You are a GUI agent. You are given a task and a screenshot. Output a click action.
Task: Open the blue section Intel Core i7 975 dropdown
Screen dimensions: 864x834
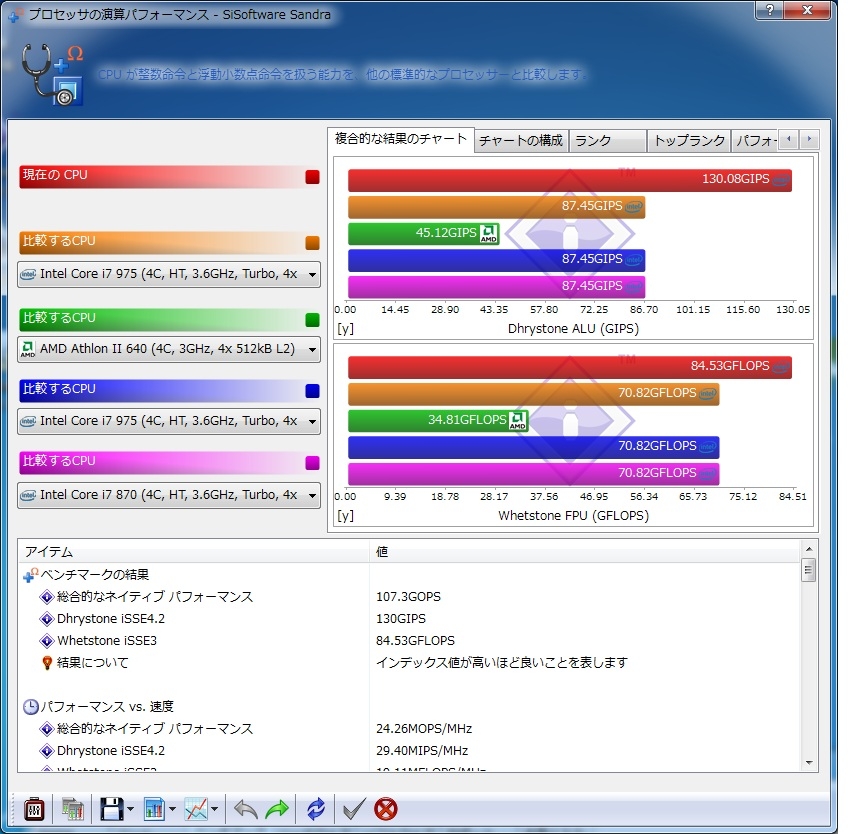pos(169,421)
